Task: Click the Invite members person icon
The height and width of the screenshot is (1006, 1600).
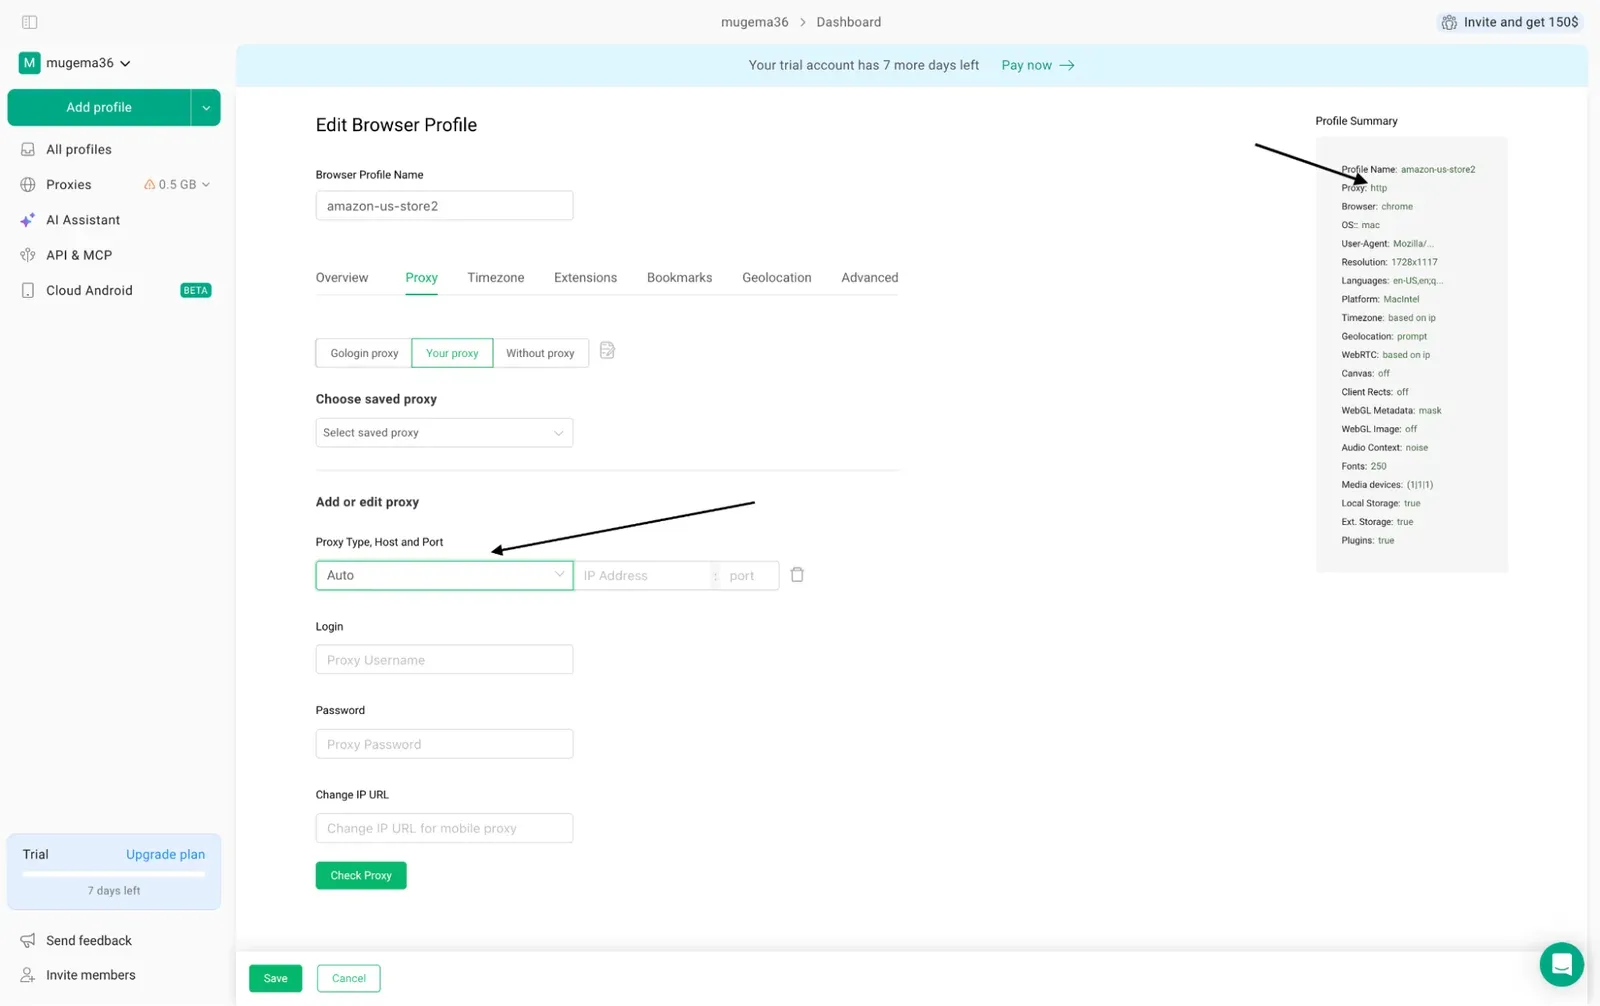Action: click(28, 975)
